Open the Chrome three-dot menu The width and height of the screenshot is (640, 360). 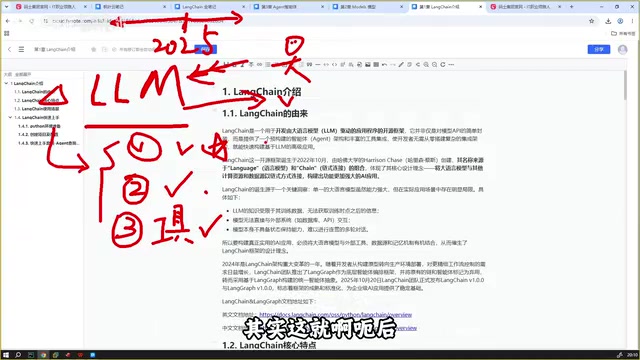point(632,21)
